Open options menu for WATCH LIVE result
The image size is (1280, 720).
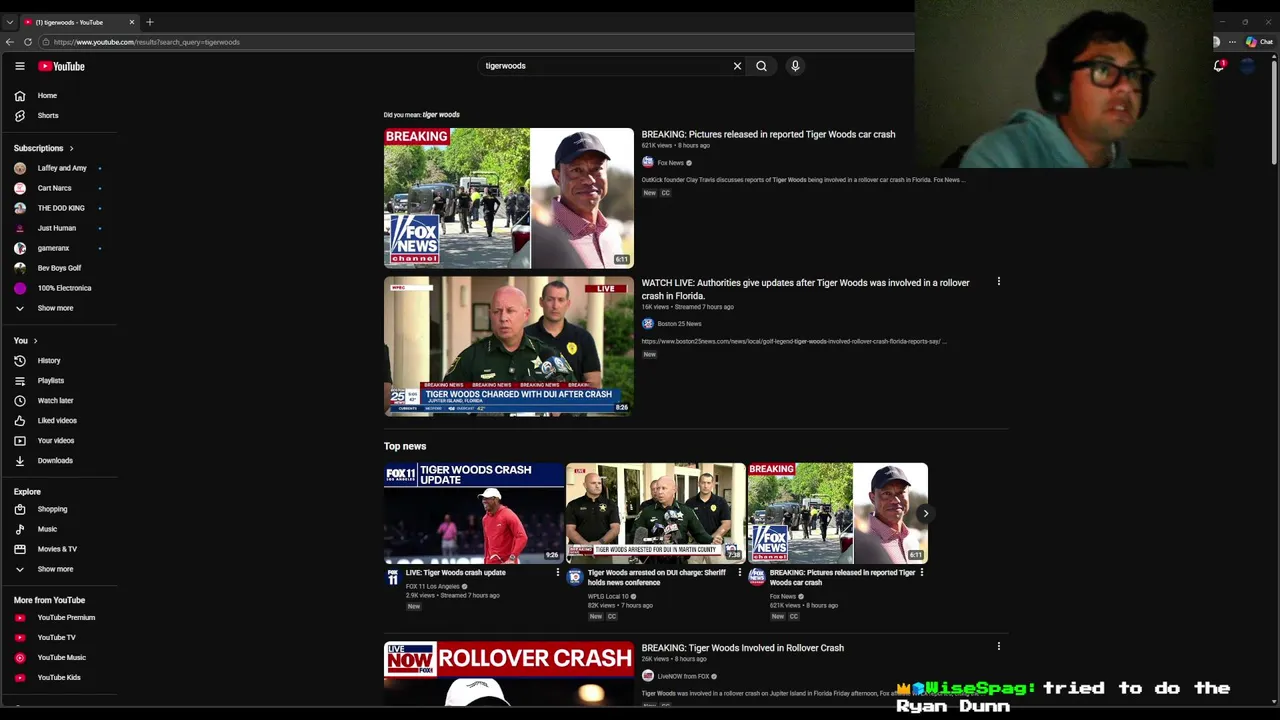pos(998,282)
